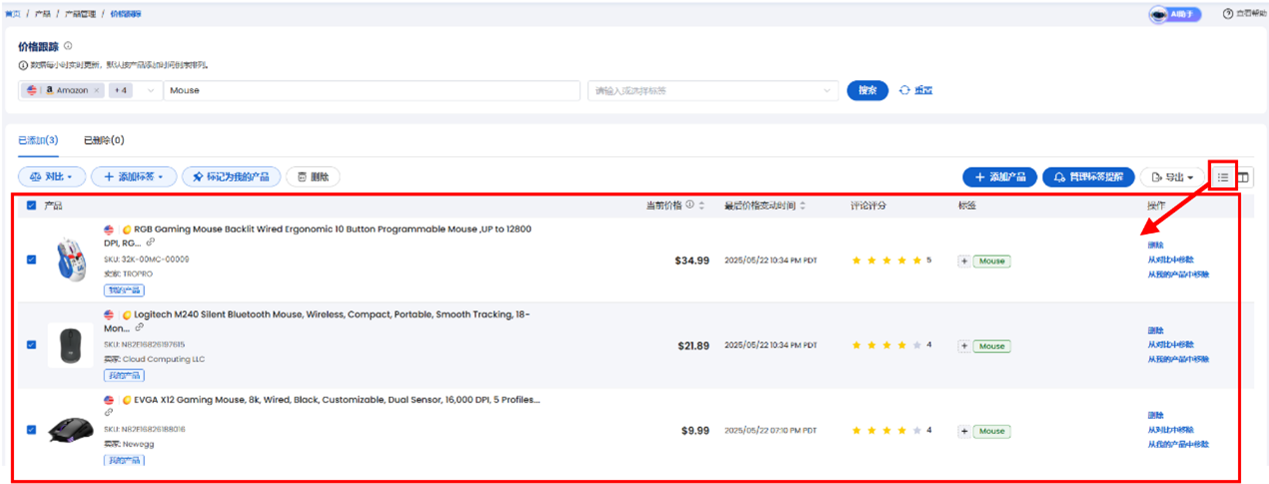The width and height of the screenshot is (1269, 484).
Task: Click the orange badge icon before RGB Gaming Mouse
Action: 126,229
